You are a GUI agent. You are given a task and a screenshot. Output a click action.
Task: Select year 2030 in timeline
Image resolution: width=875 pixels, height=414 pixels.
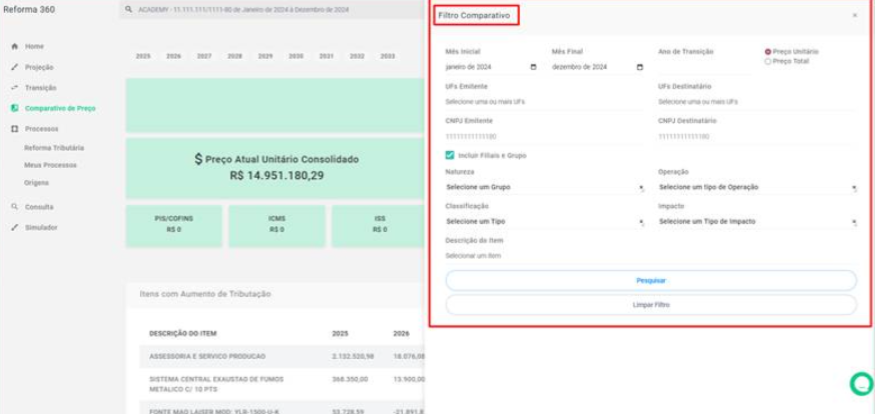(296, 56)
